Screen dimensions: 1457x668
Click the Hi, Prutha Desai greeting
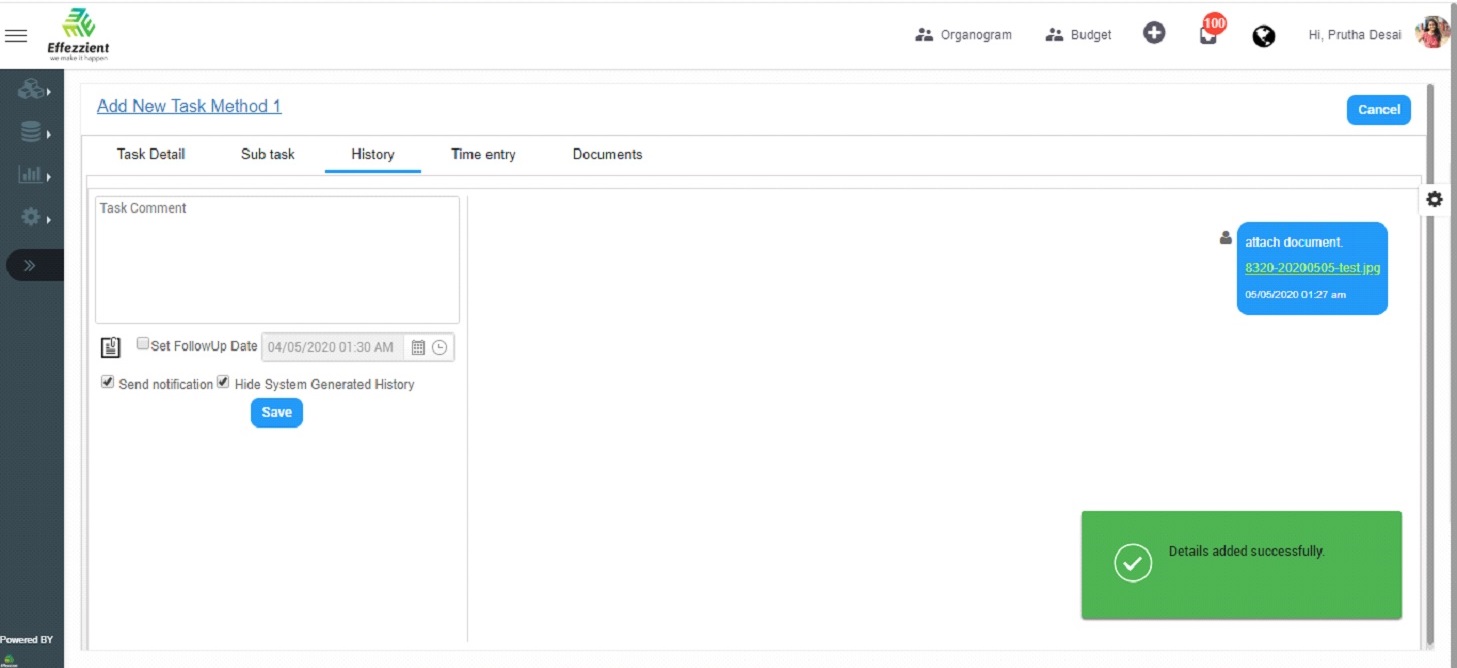click(1354, 35)
